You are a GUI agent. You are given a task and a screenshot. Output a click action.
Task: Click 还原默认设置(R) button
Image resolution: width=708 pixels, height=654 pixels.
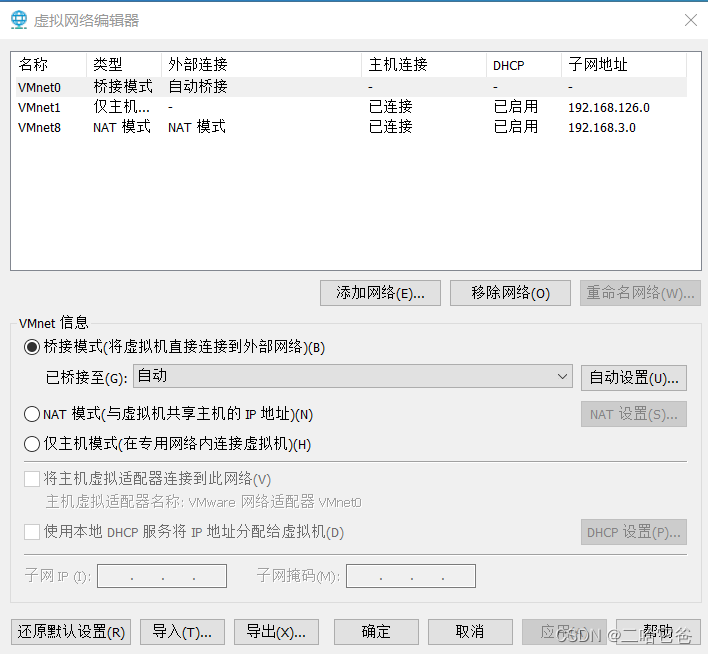(x=71, y=632)
